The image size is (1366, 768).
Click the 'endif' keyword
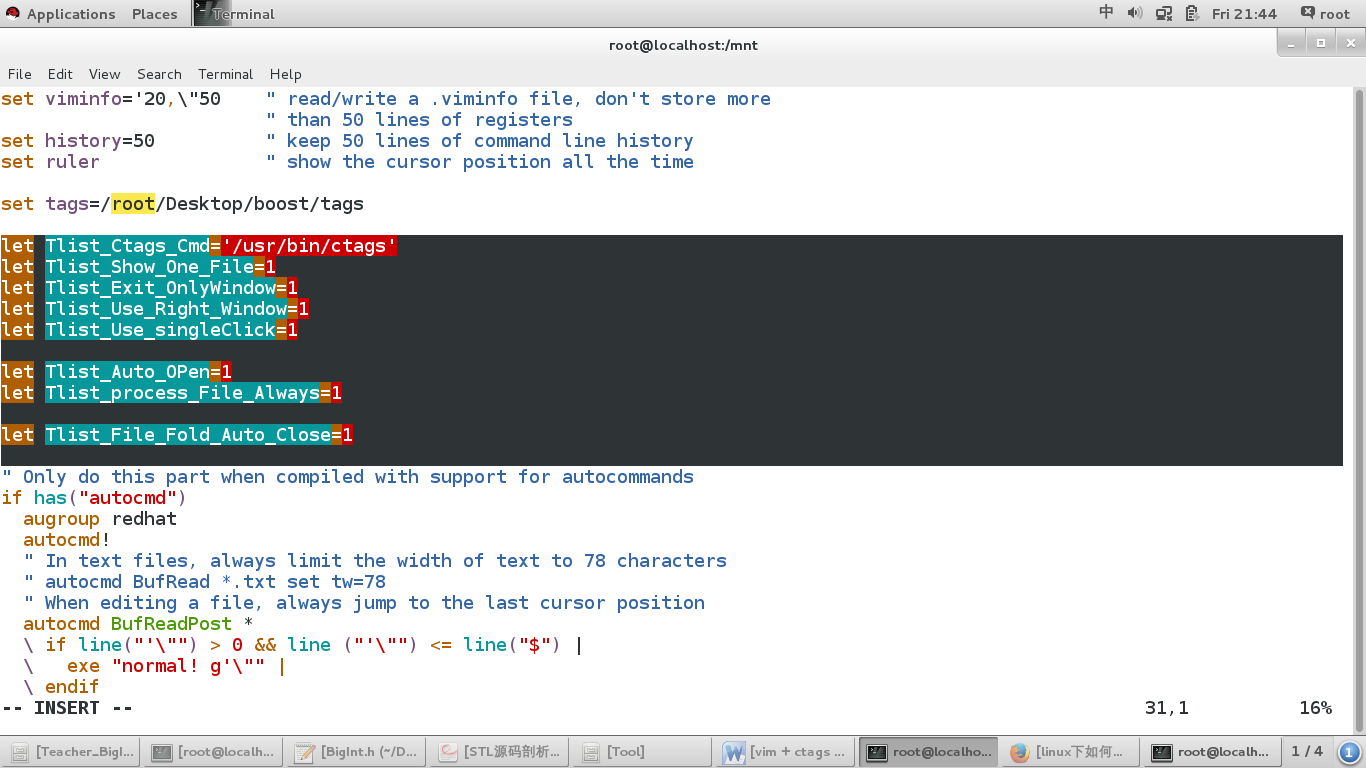(72, 687)
